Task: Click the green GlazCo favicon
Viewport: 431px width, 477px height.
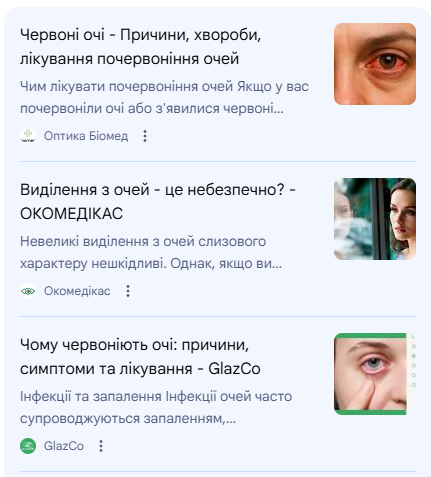Action: (28, 446)
